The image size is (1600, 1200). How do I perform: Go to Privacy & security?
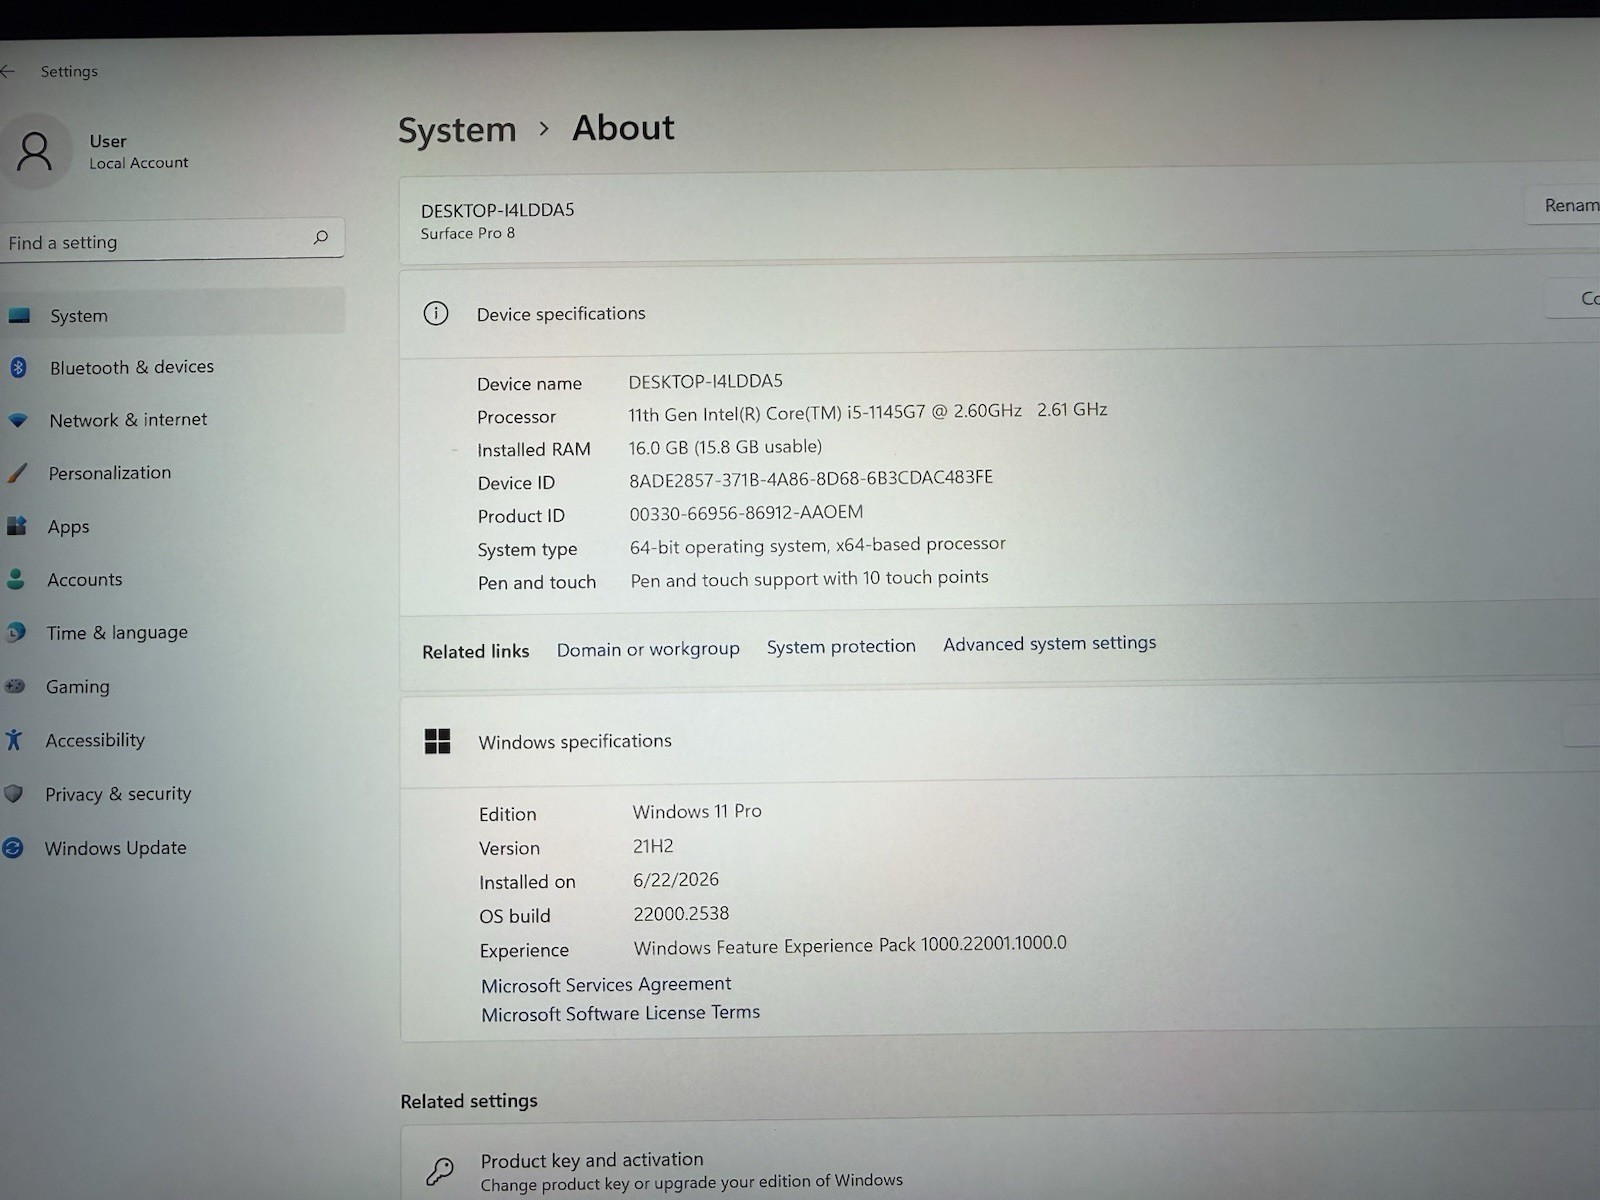pyautogui.click(x=118, y=794)
